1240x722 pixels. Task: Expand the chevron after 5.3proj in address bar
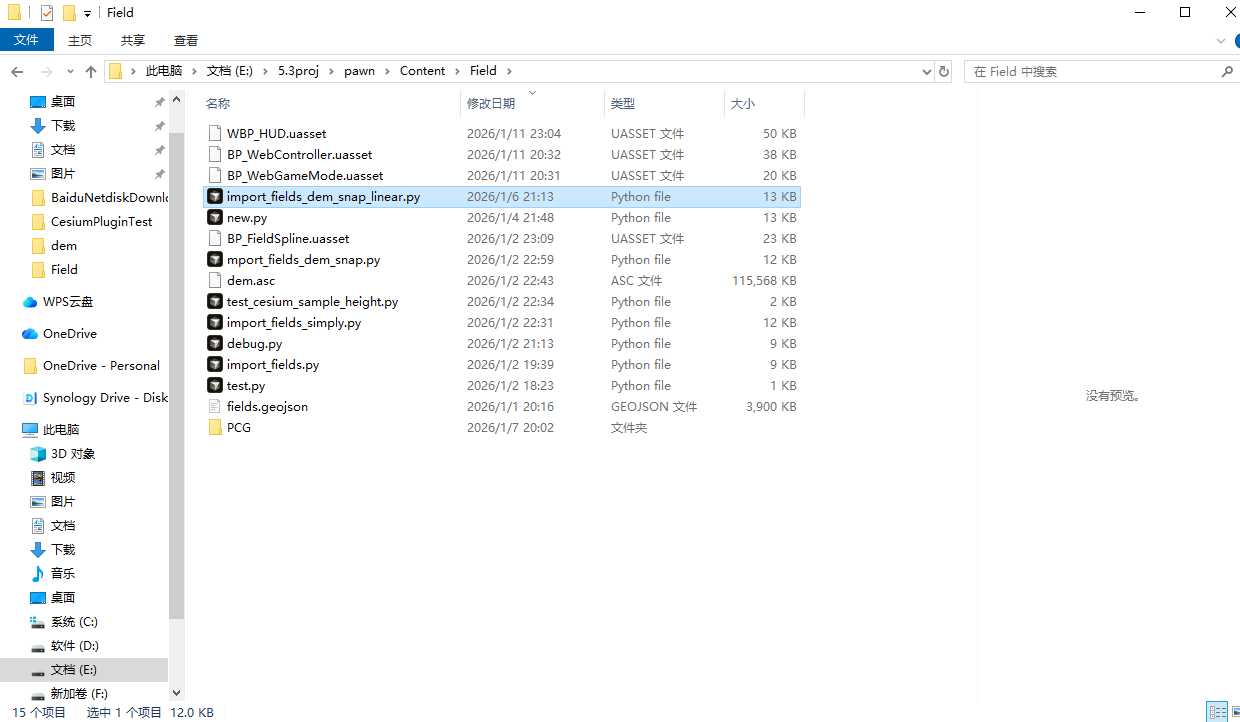[x=331, y=71]
